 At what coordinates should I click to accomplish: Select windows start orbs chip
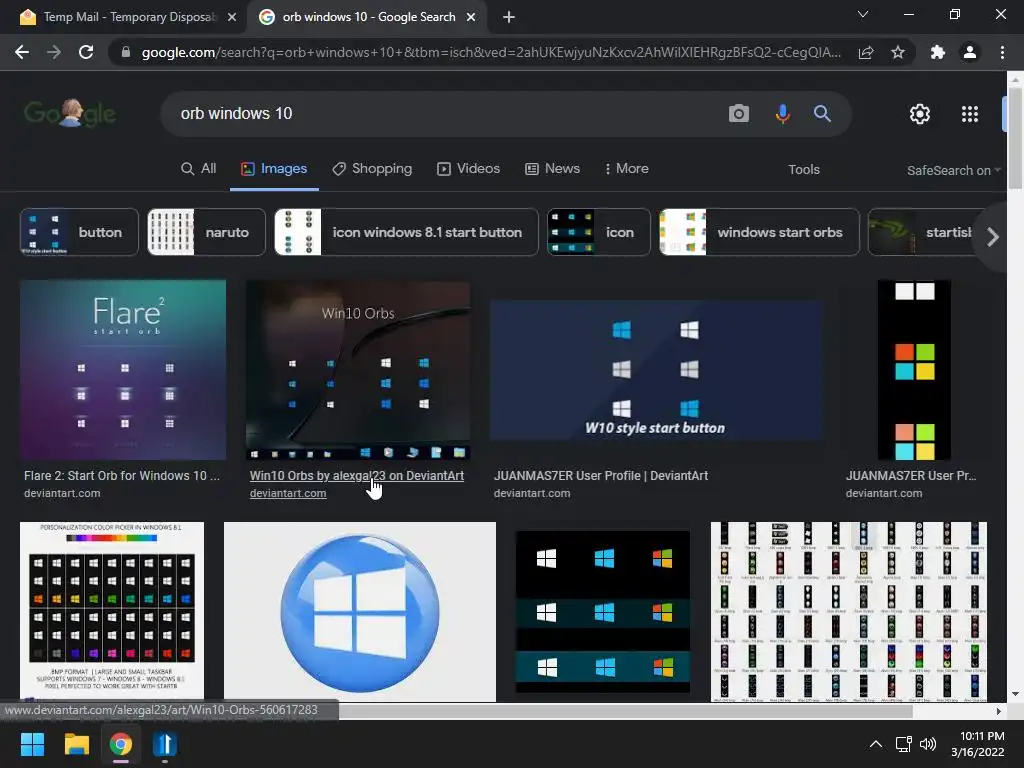[x=759, y=232]
